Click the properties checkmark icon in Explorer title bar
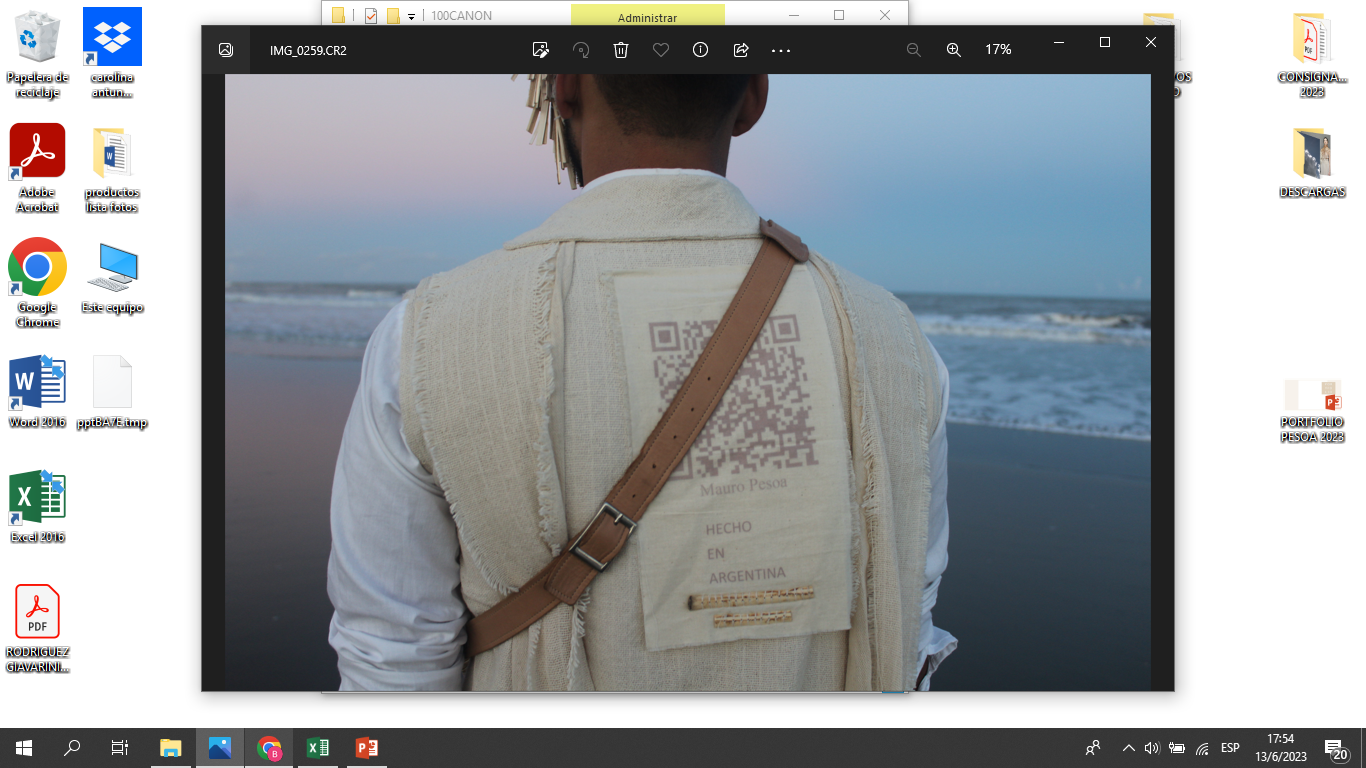The image size is (1366, 768). click(371, 16)
